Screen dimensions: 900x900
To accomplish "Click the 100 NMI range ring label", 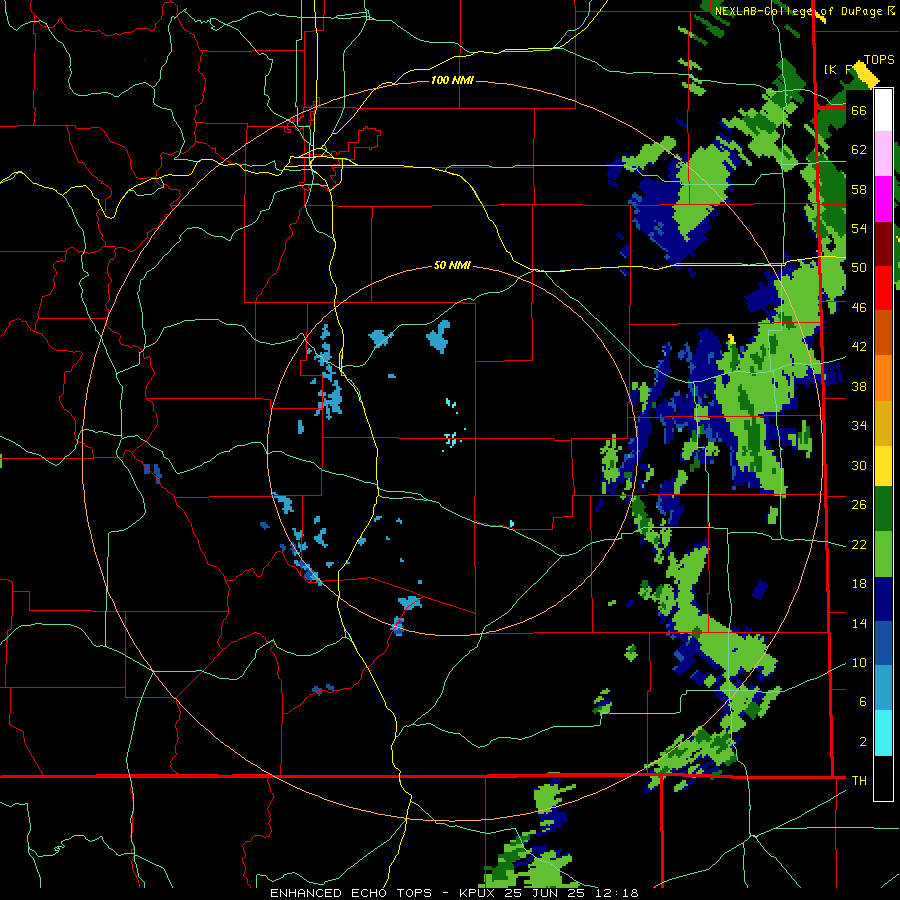I will pyautogui.click(x=452, y=80).
